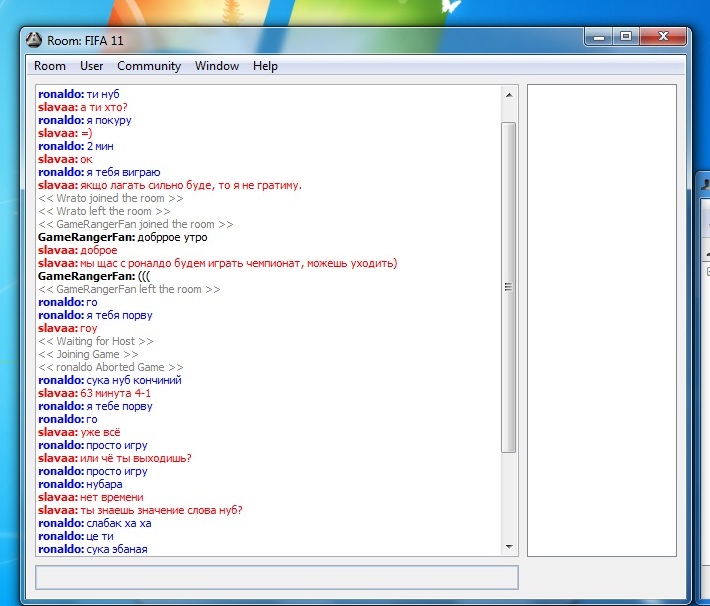Click the message 'ronaldo: я тебя виграю'
710x606 pixels.
click(x=99, y=173)
